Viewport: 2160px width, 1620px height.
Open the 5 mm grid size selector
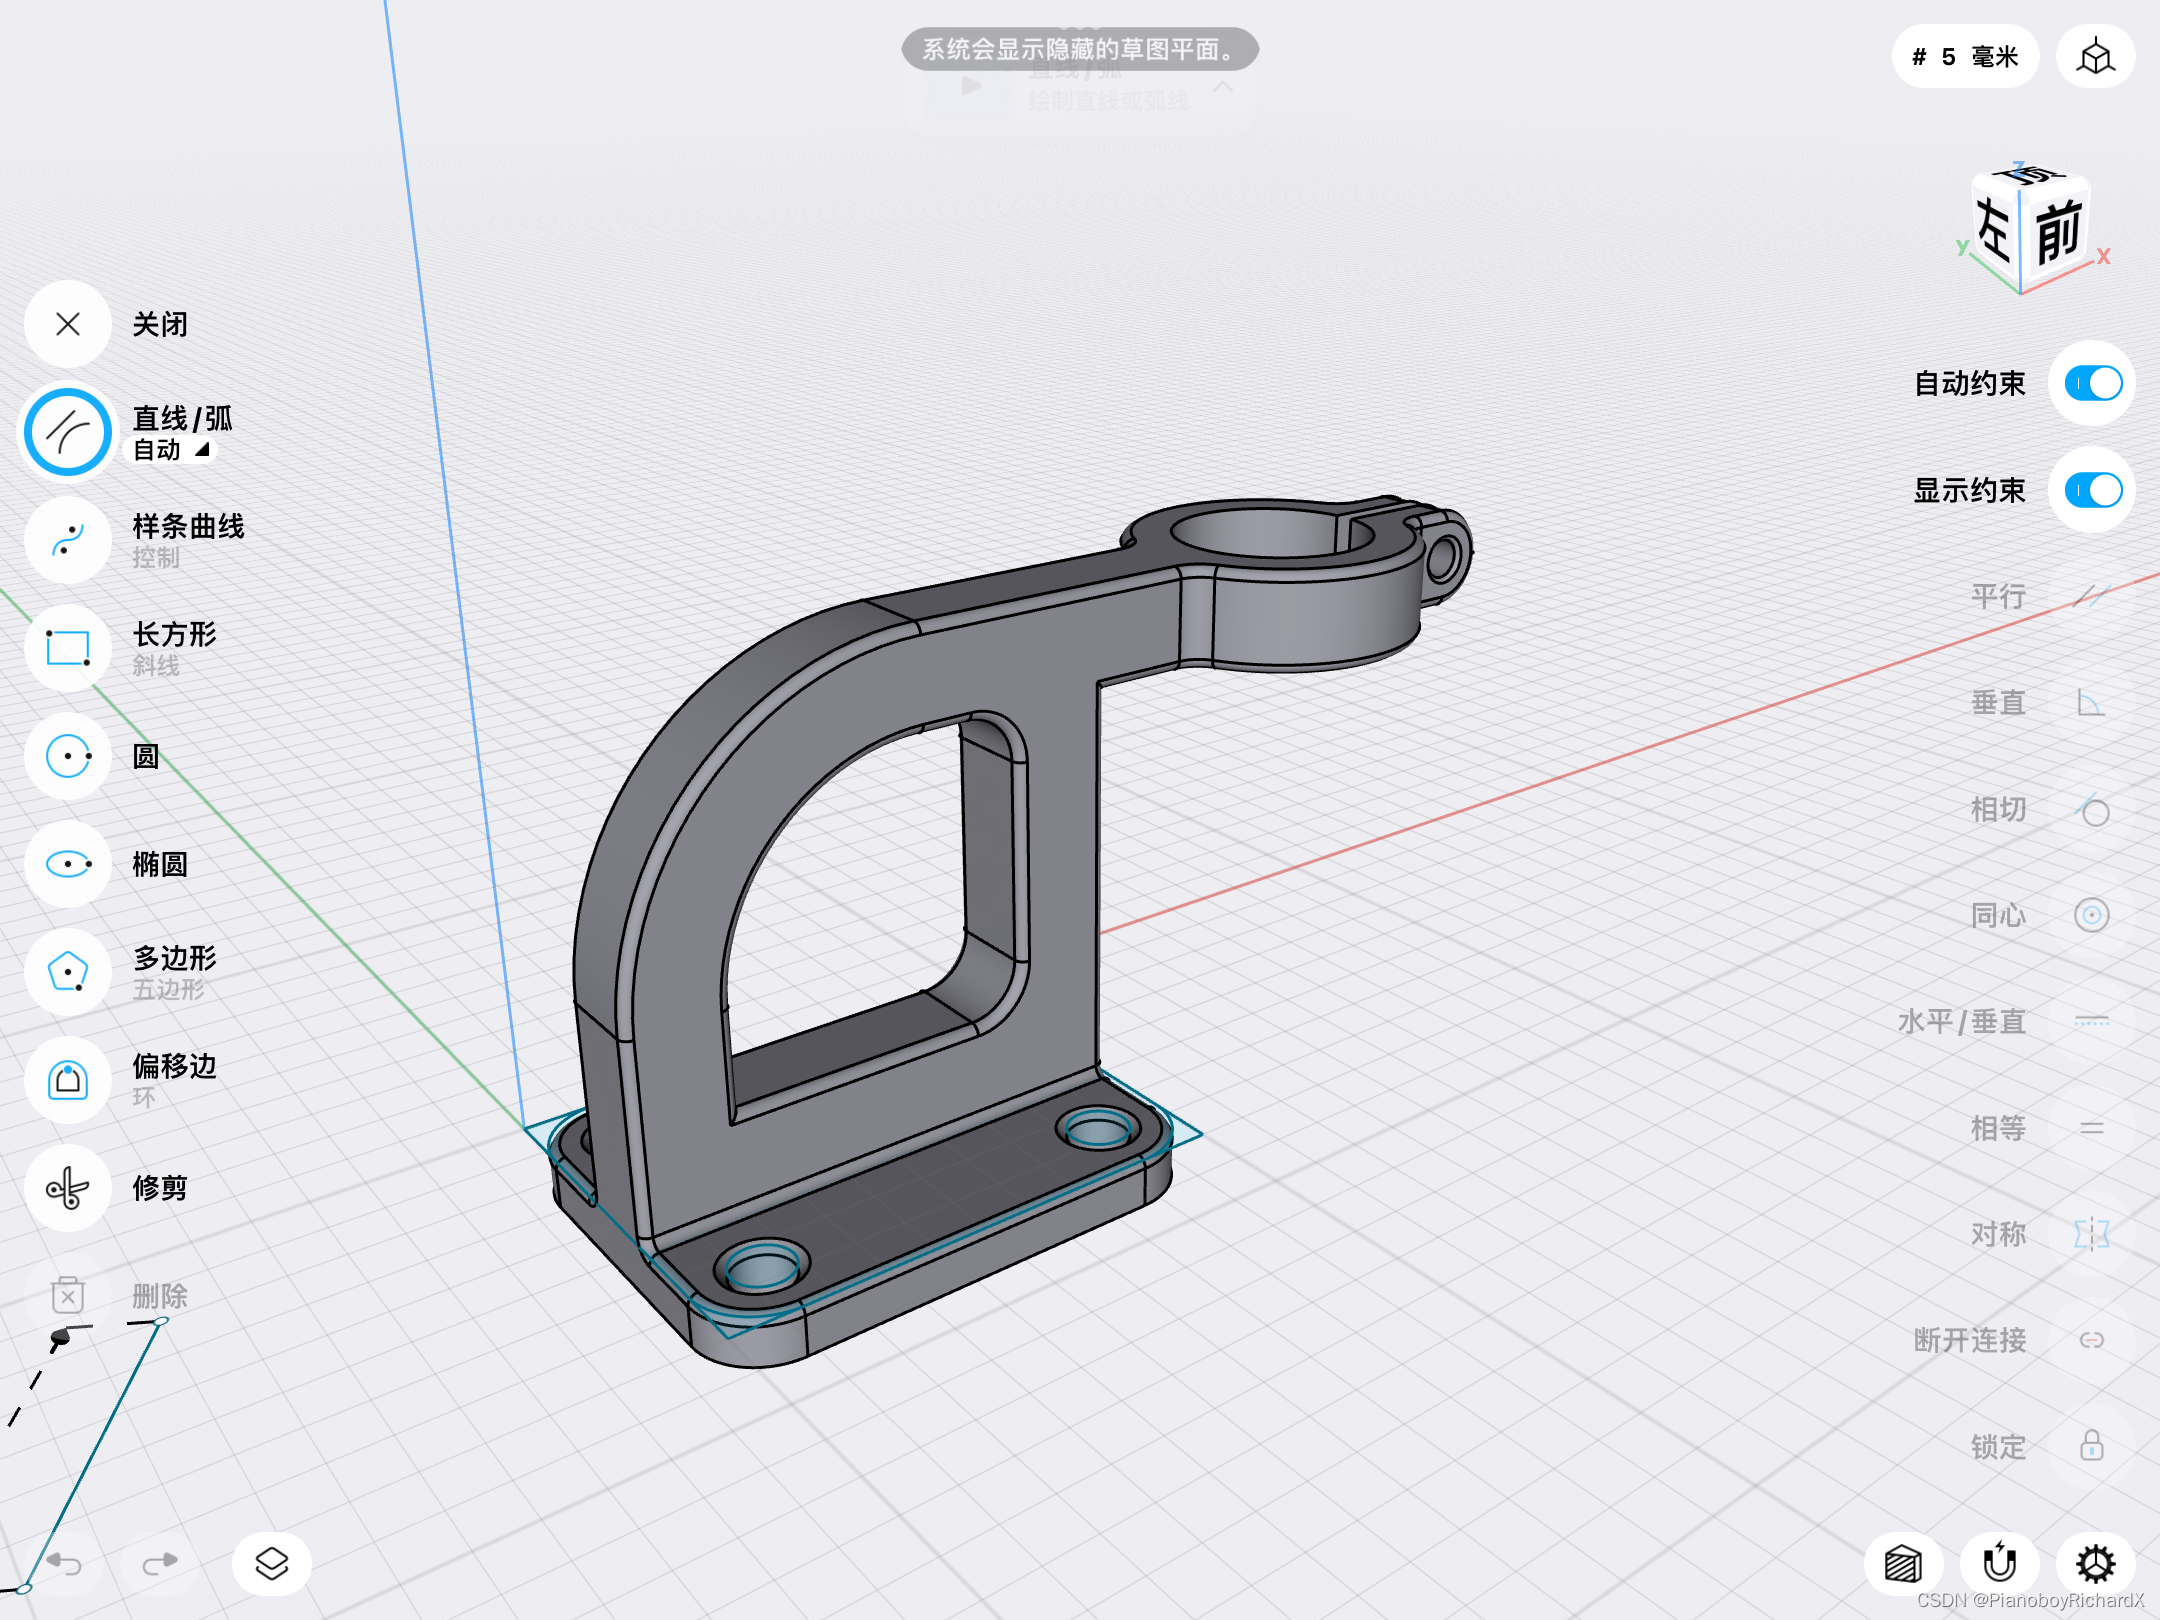(x=1965, y=57)
